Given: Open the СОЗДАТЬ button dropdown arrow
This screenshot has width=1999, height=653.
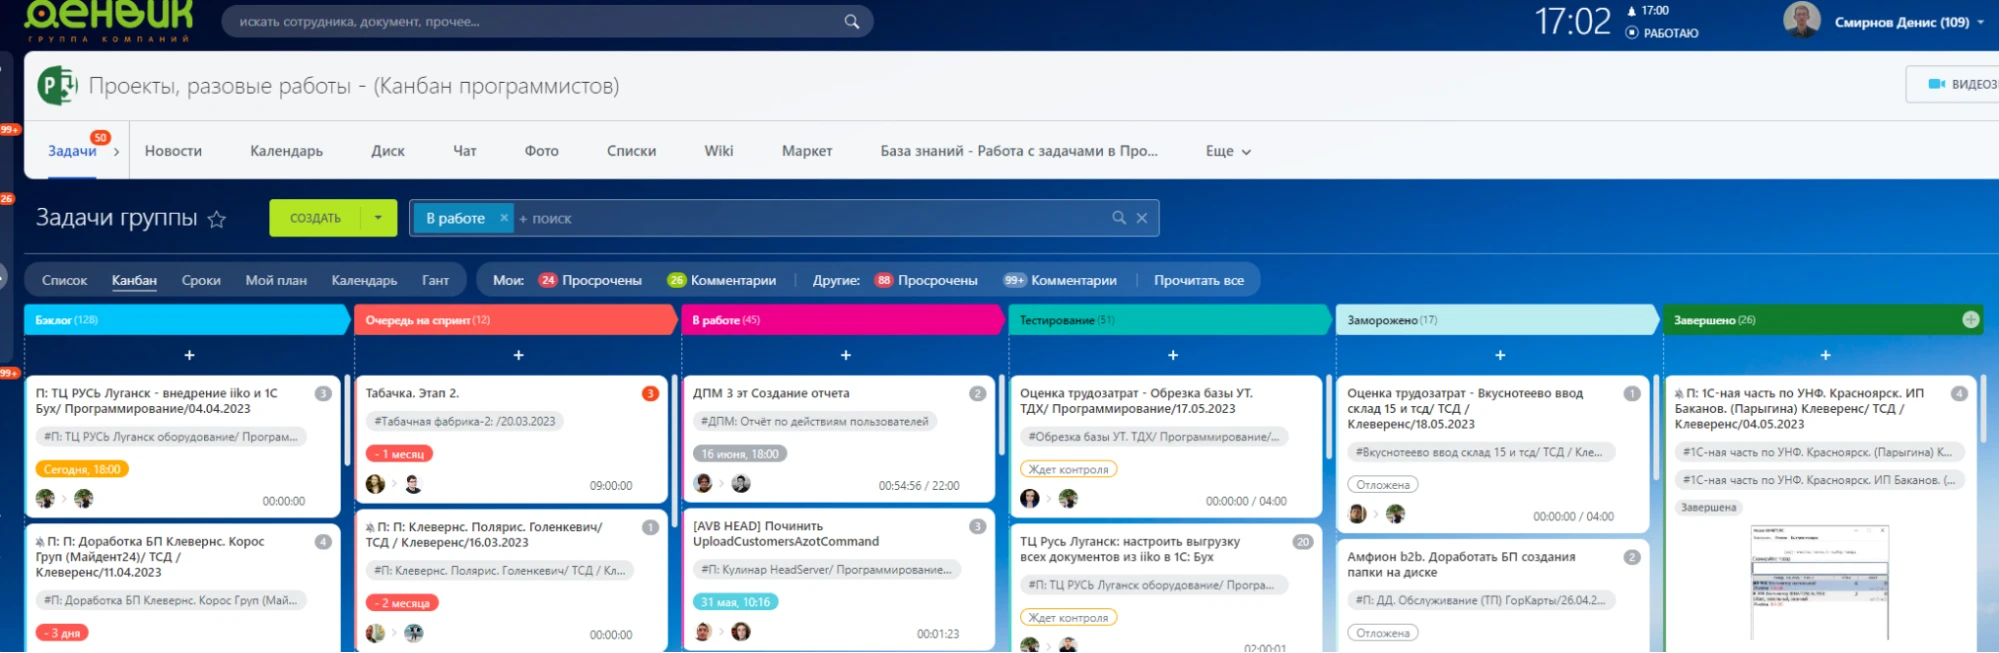Looking at the screenshot, I should click(378, 218).
